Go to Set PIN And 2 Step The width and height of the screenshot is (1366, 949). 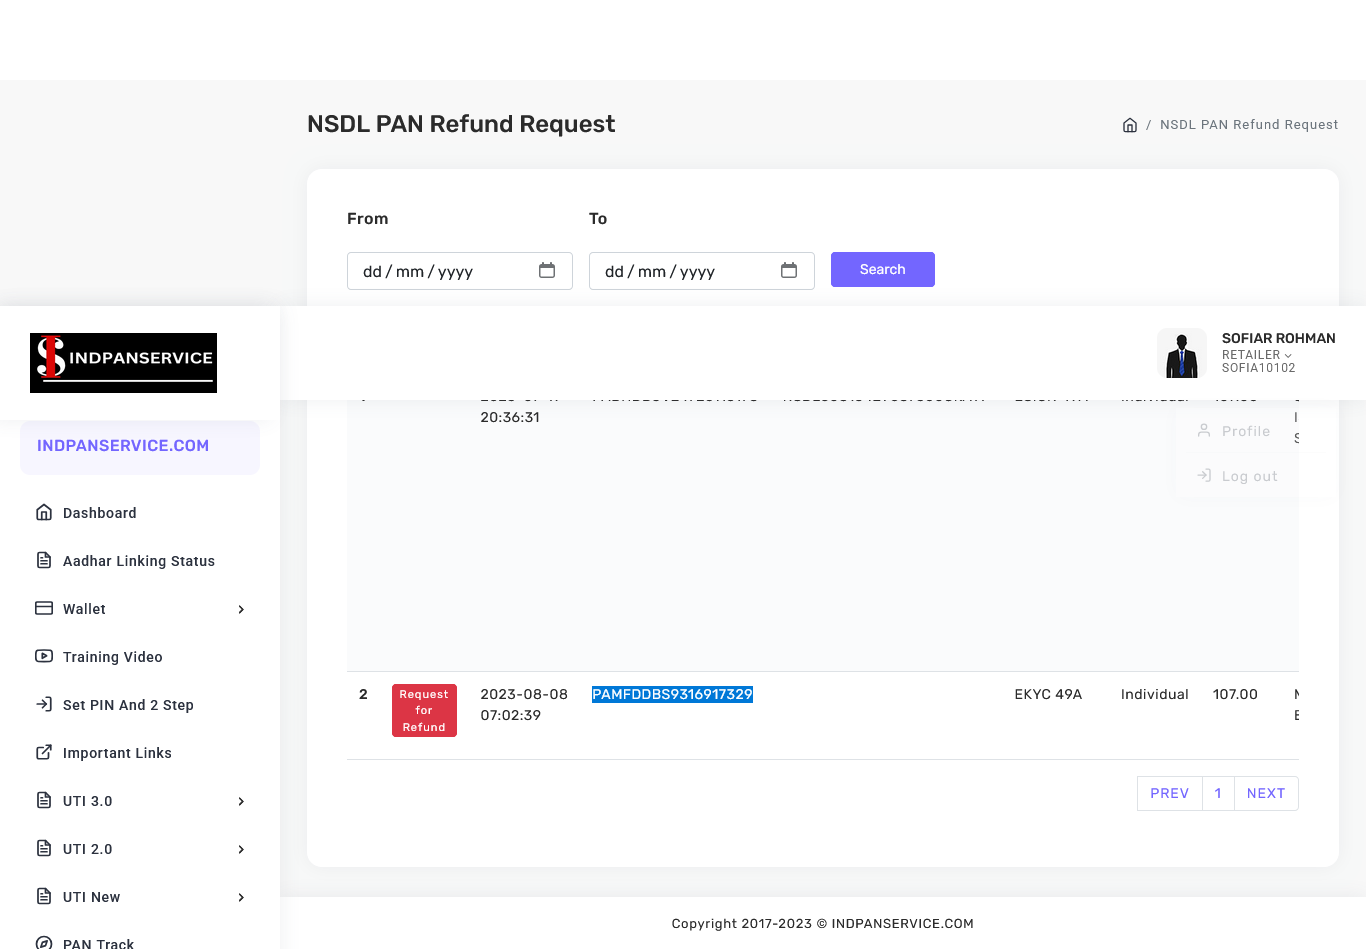pyautogui.click(x=128, y=705)
